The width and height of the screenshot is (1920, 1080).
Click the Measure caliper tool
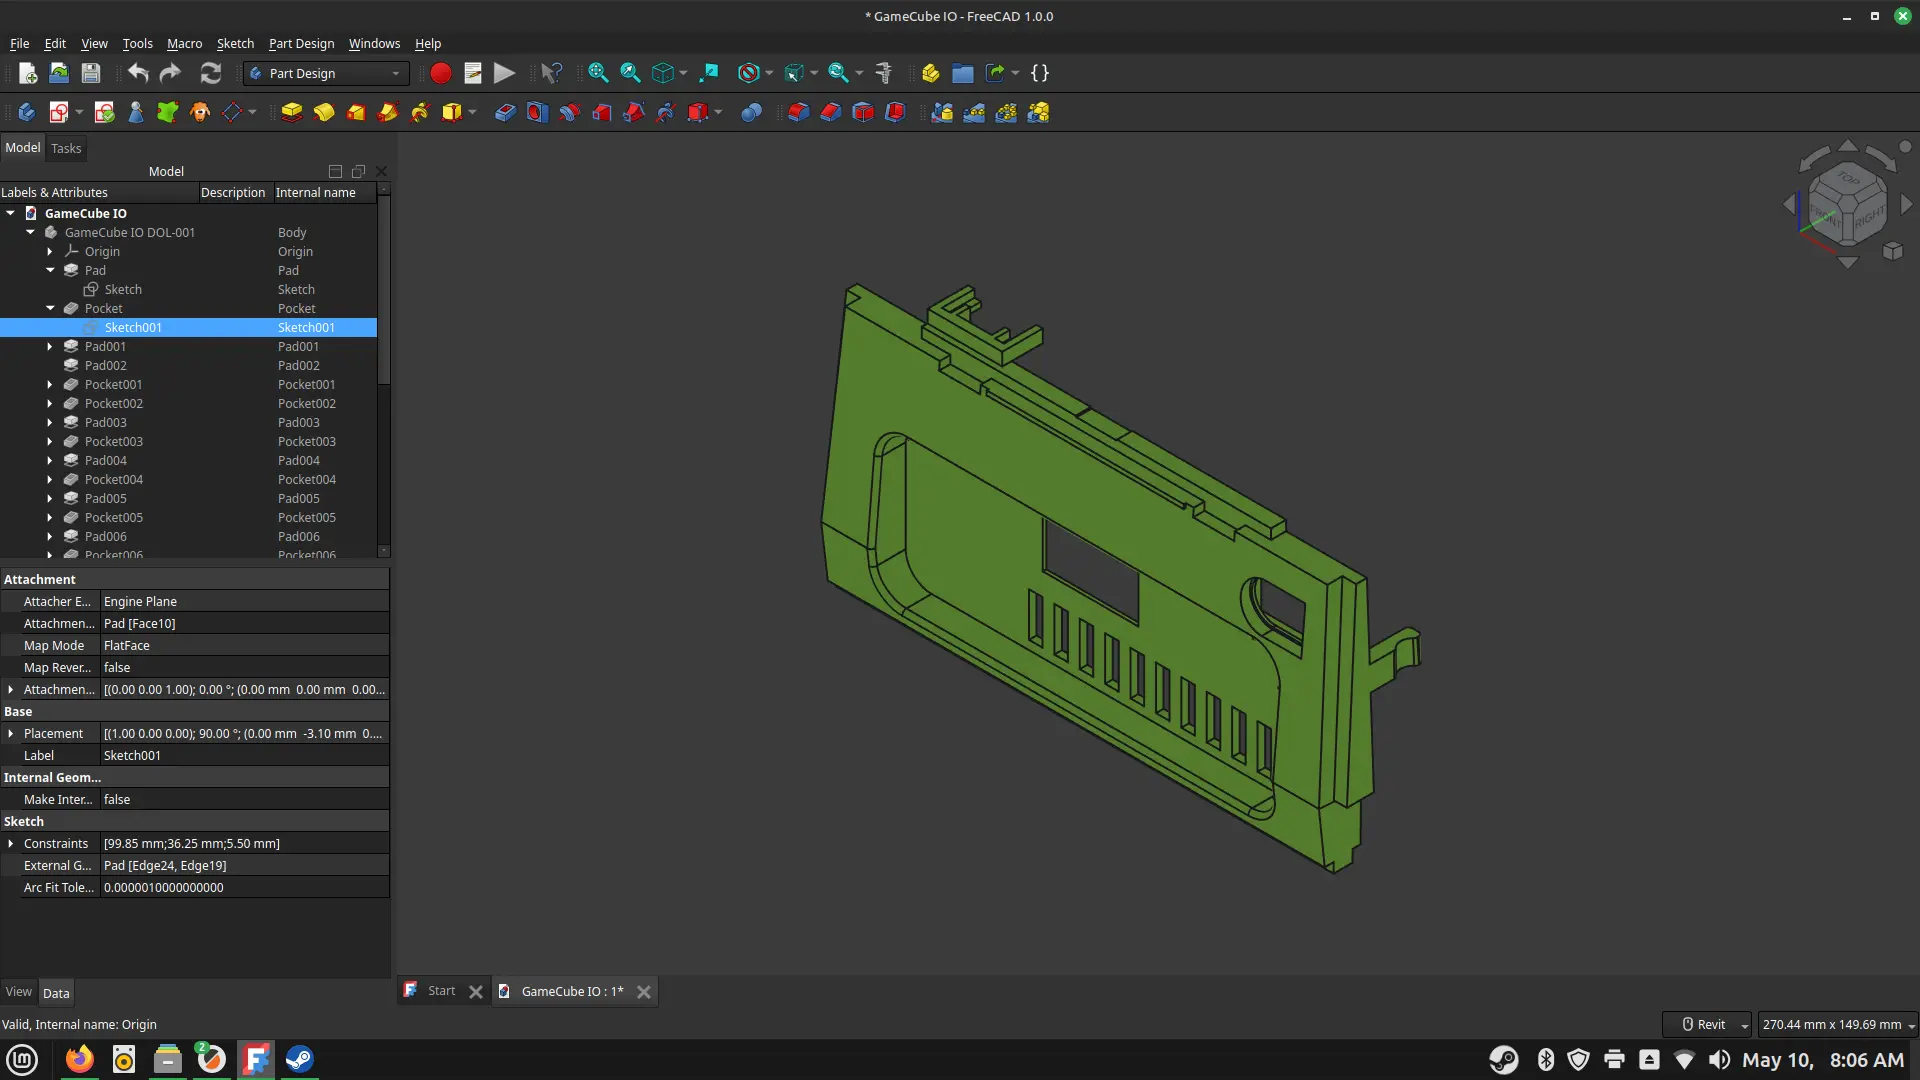point(884,73)
